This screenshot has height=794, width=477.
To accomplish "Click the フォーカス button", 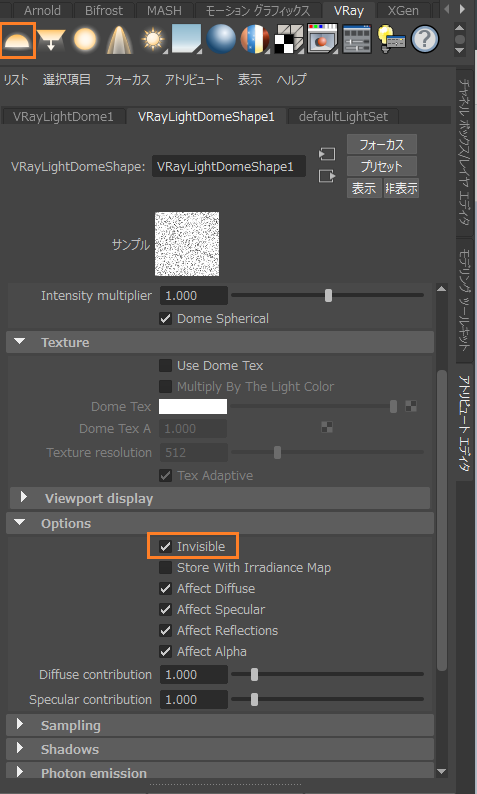I will (382, 145).
